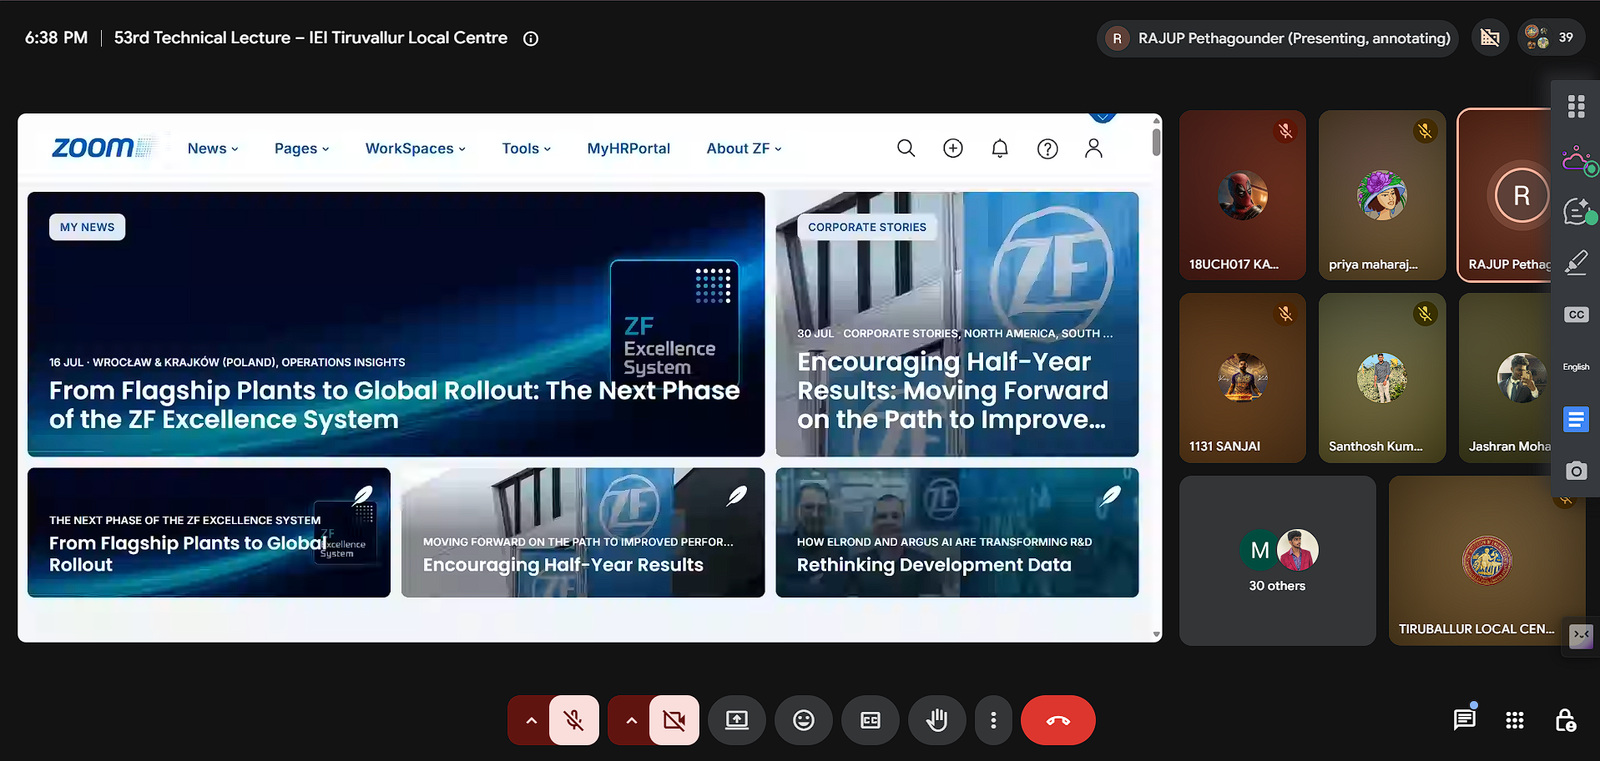The width and height of the screenshot is (1600, 761).
Task: Select the Santhosh Kum participant tile
Action: click(1382, 377)
